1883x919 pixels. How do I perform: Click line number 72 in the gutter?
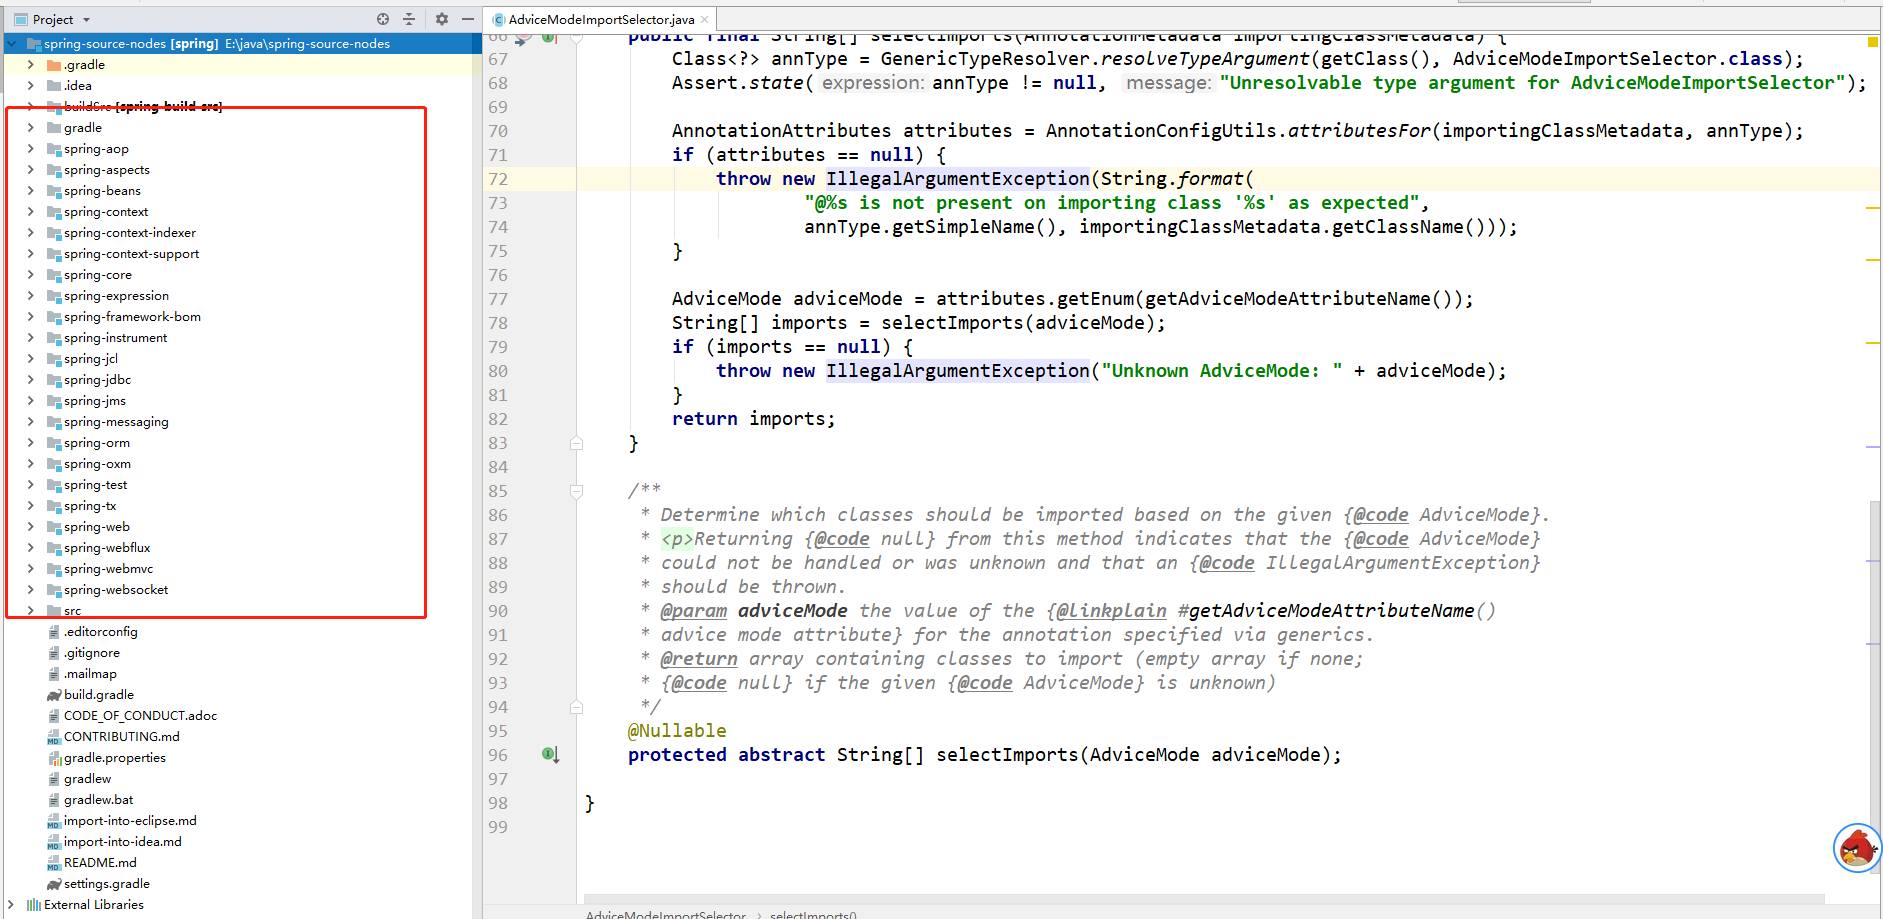498,179
